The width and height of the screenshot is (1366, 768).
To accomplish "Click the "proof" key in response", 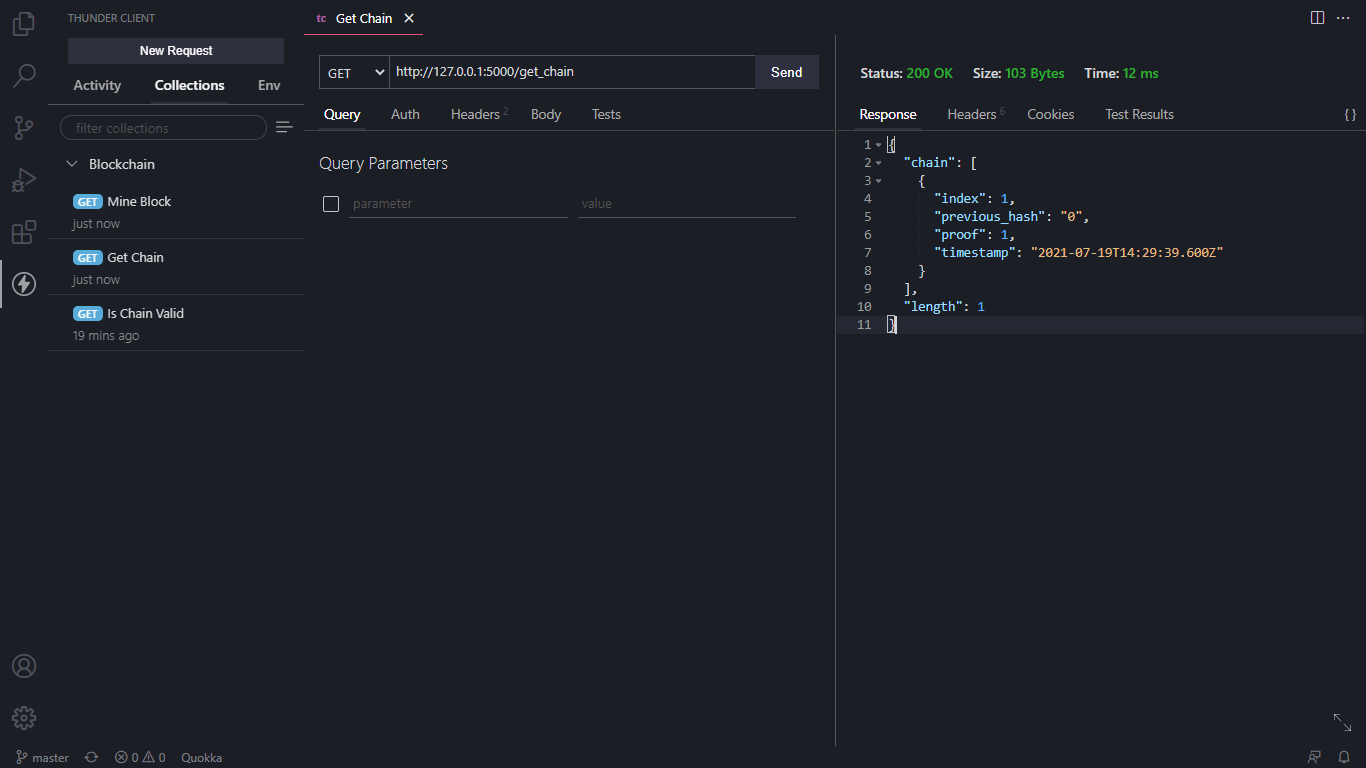I will (960, 235).
